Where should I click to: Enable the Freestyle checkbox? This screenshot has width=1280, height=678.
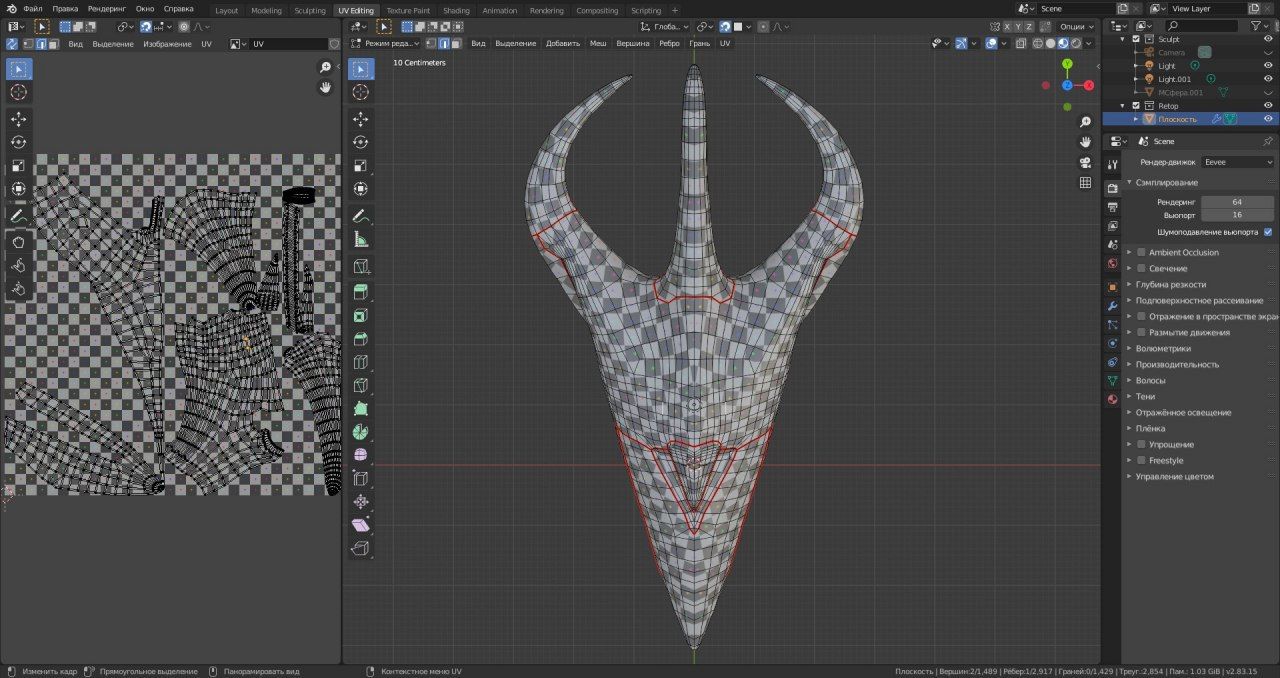point(1141,460)
